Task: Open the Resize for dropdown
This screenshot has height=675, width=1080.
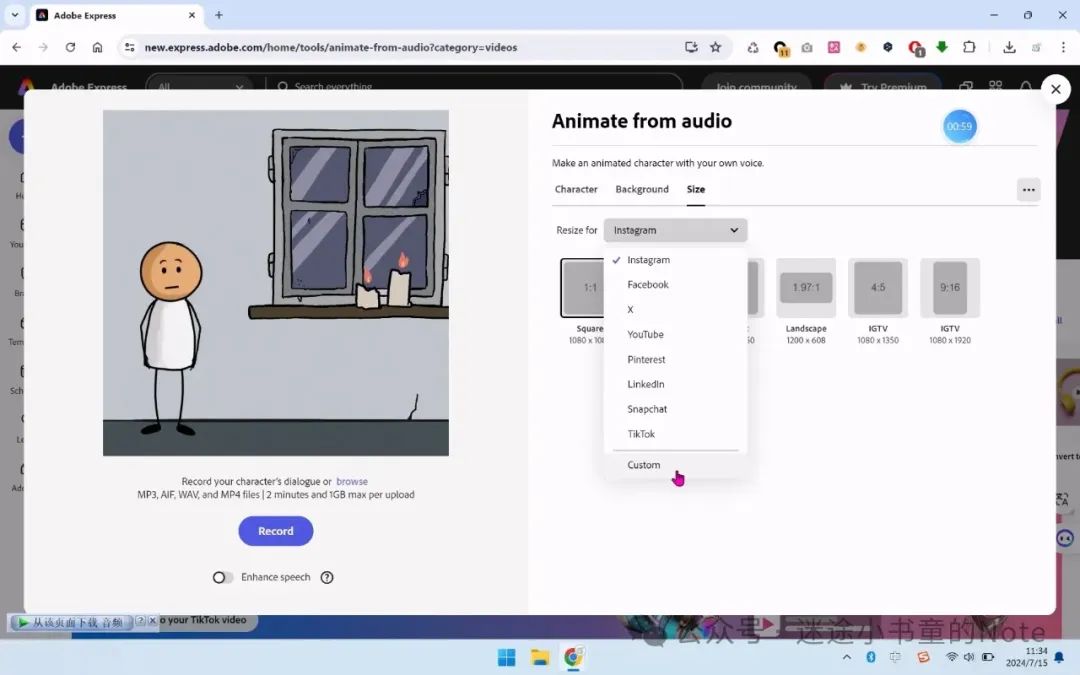Action: click(x=675, y=230)
